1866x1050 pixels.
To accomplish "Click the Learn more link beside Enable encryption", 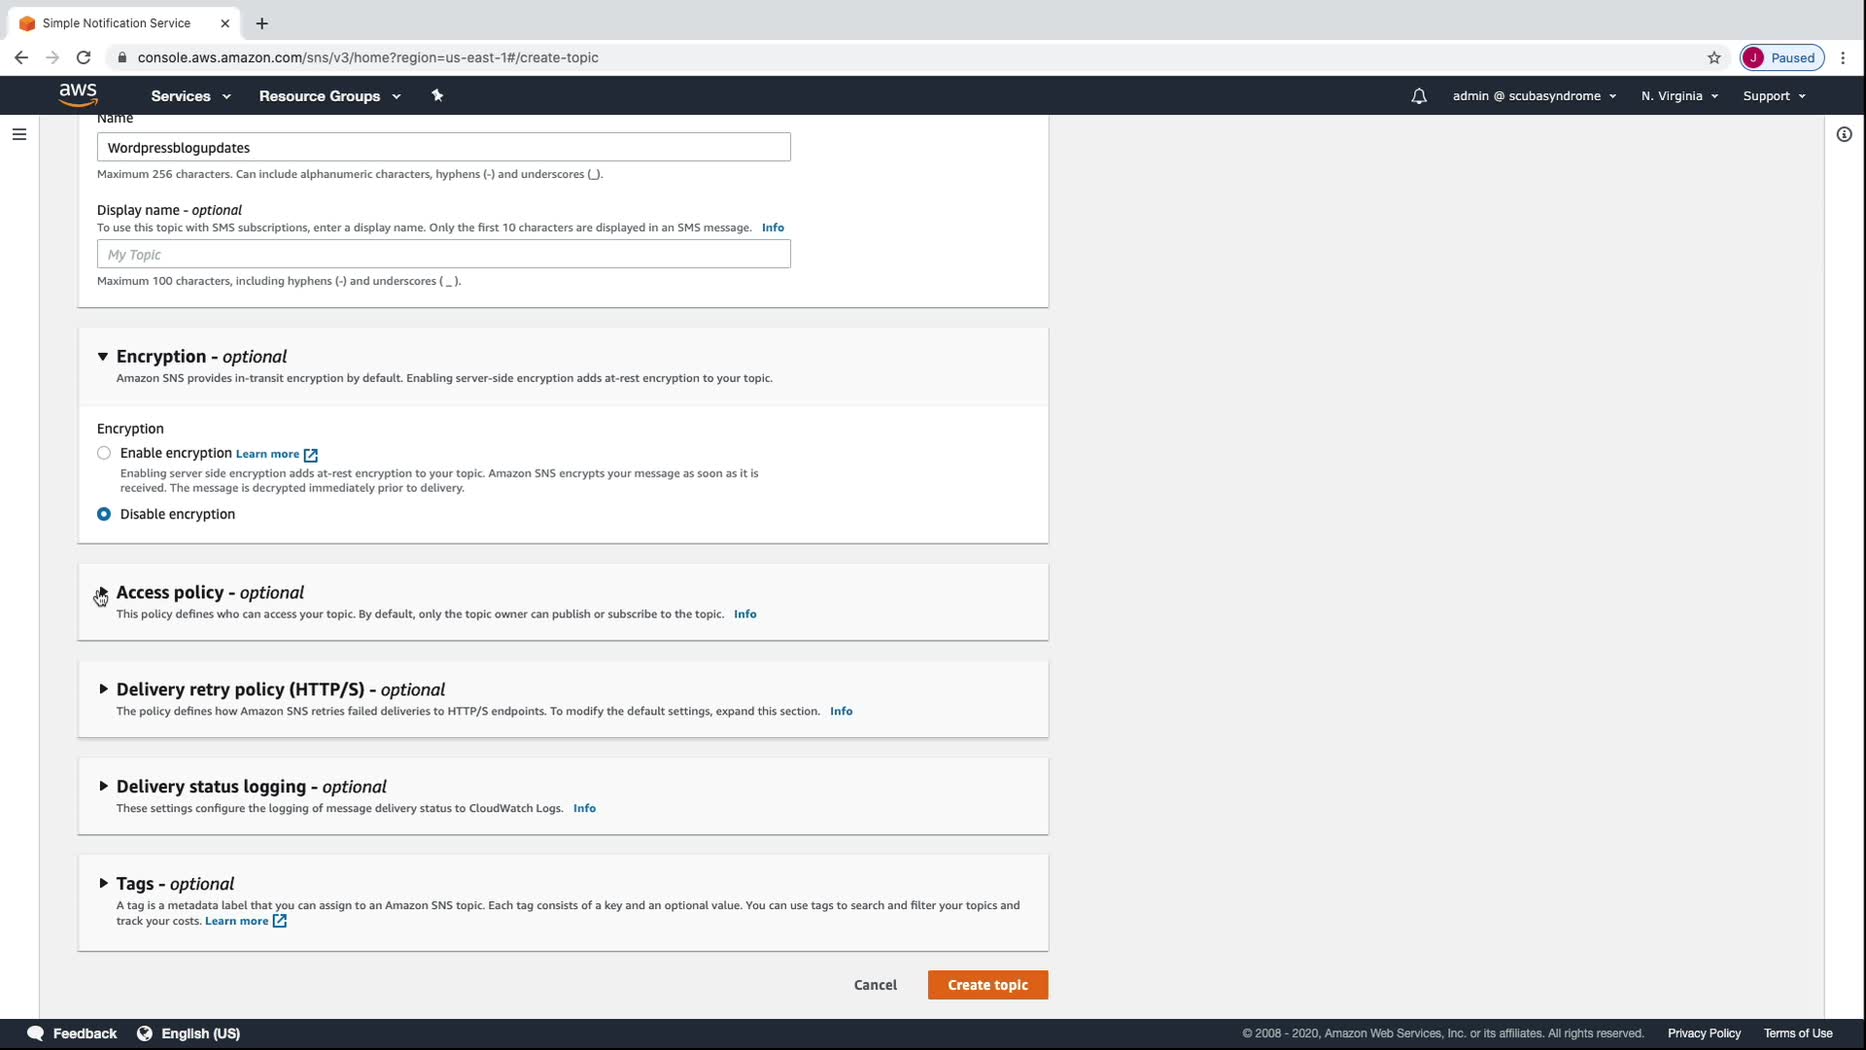I will click(x=277, y=454).
